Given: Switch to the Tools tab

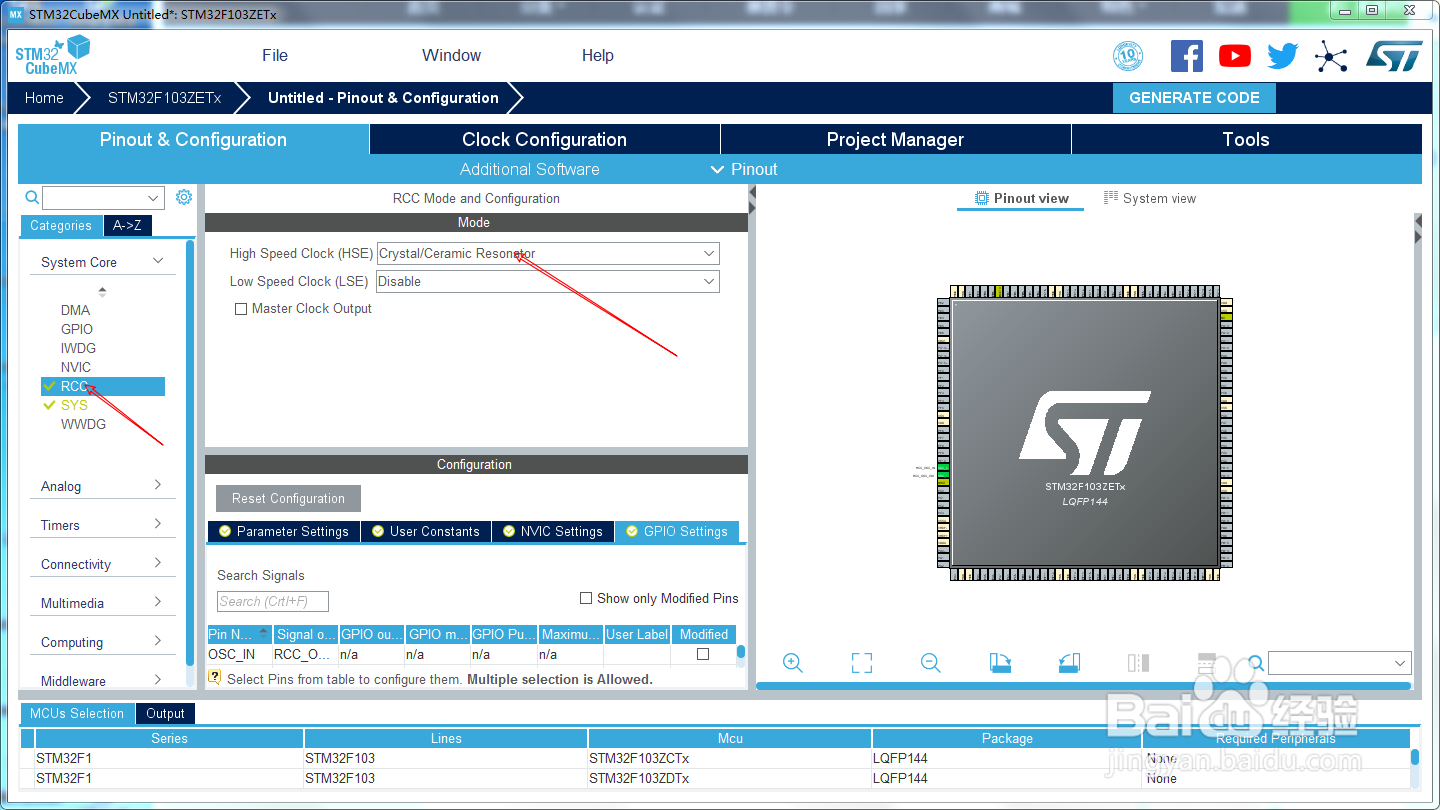Looking at the screenshot, I should [1246, 139].
